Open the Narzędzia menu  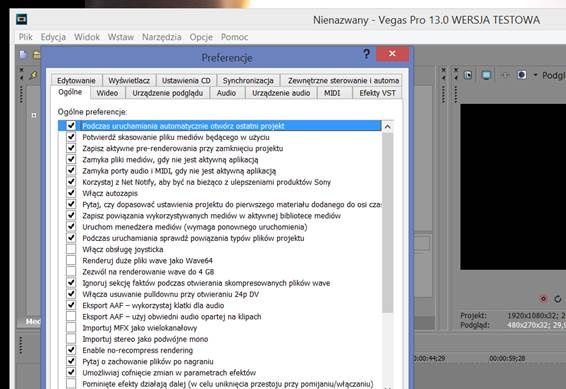click(161, 37)
